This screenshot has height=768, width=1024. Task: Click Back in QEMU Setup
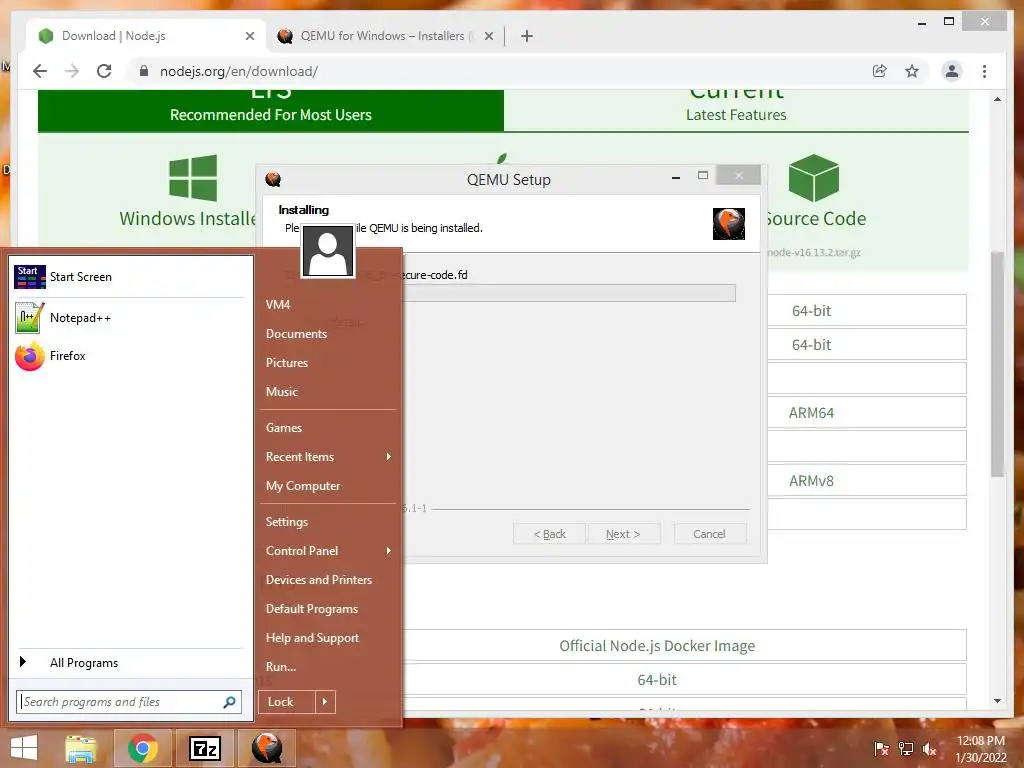[x=550, y=534]
